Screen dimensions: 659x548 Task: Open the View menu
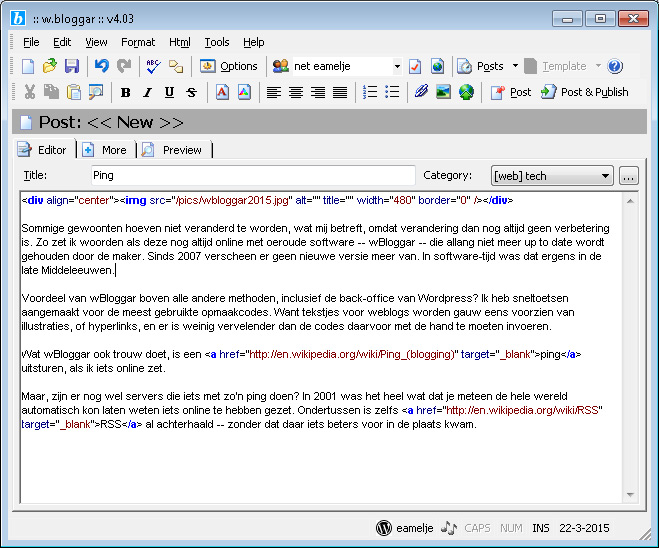[96, 42]
